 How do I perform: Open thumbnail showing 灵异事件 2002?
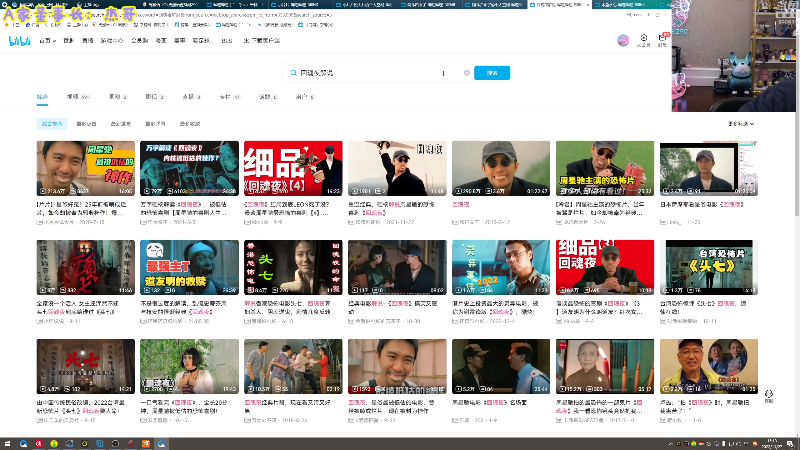point(501,267)
